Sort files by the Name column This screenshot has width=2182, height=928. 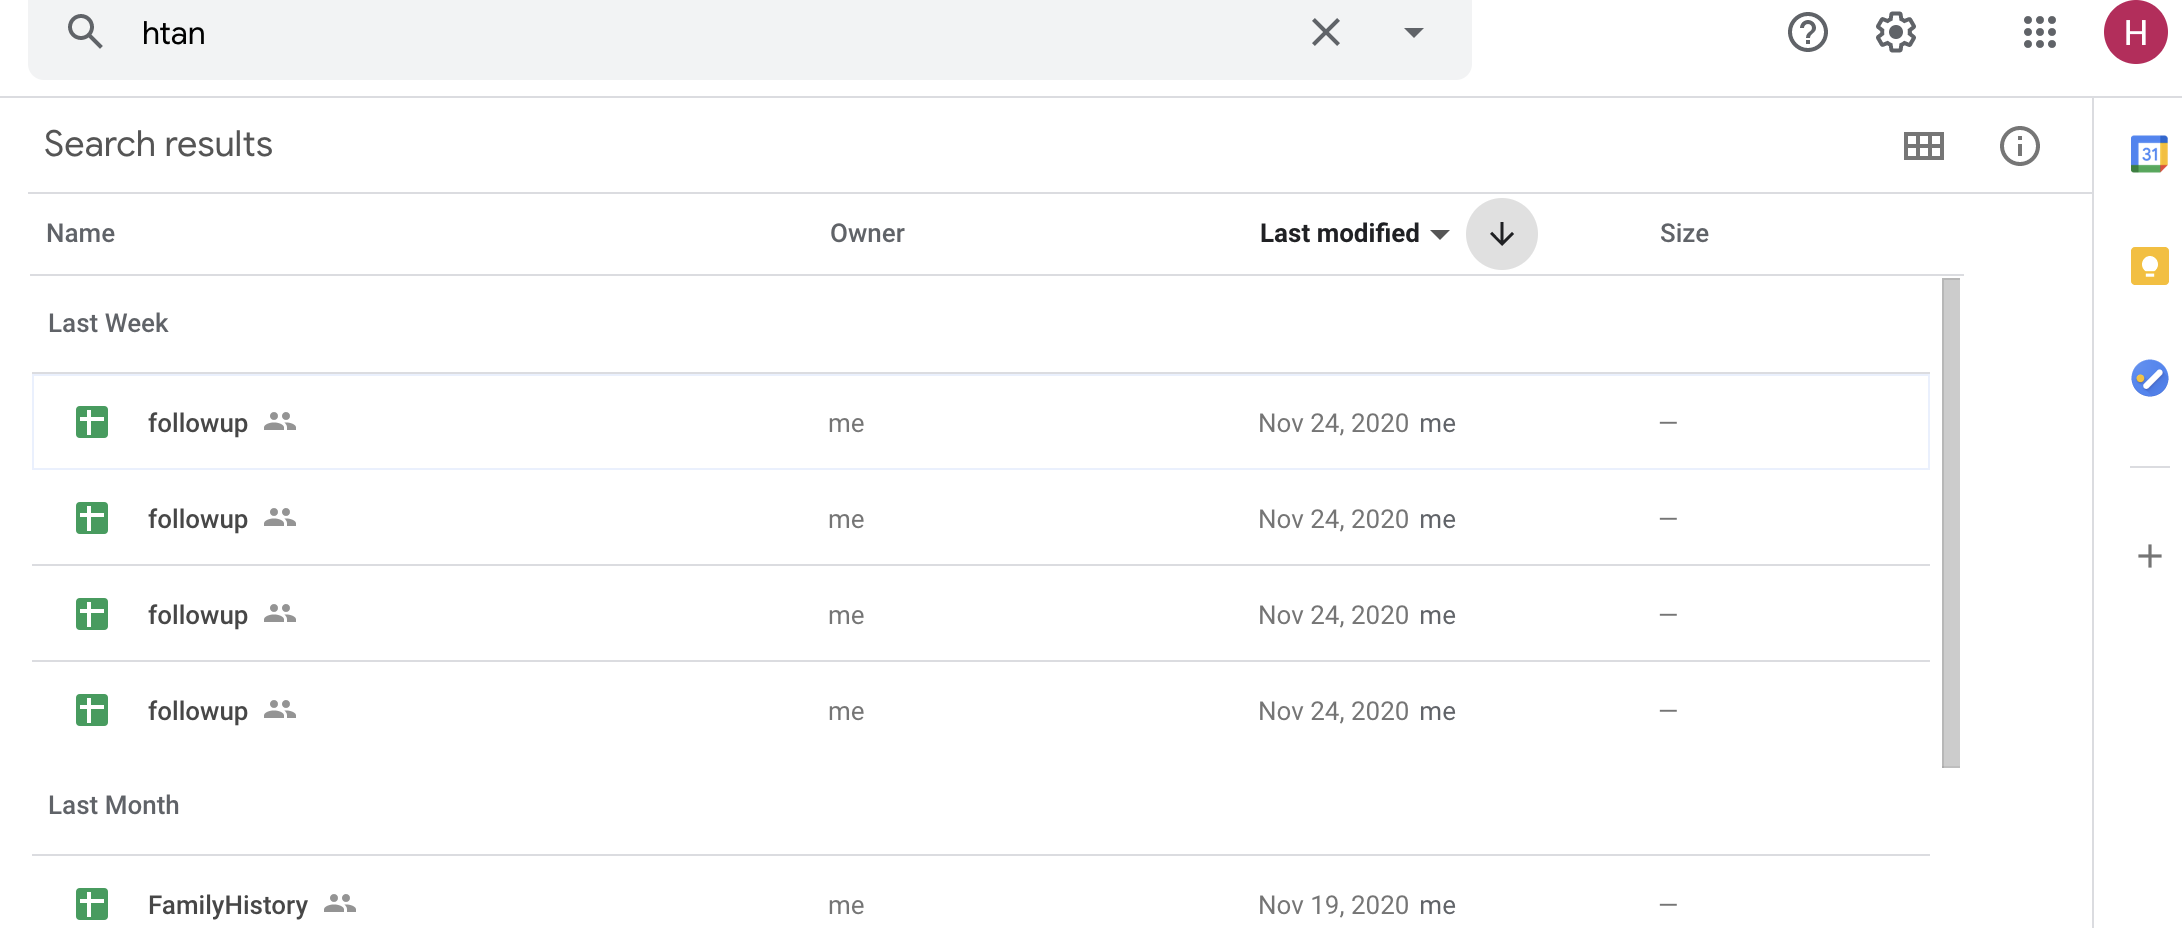(x=80, y=232)
